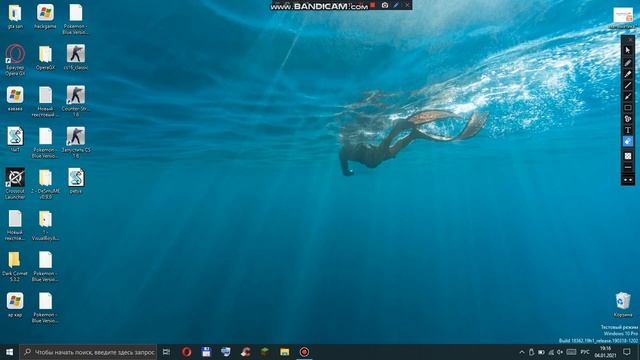Select the arrow tool in the drawing toolbar
640x360 pixels.
628,96
